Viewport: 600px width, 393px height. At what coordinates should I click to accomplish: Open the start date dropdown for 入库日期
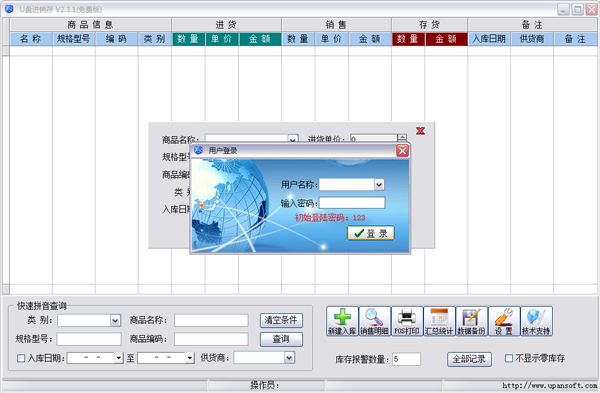point(119,358)
